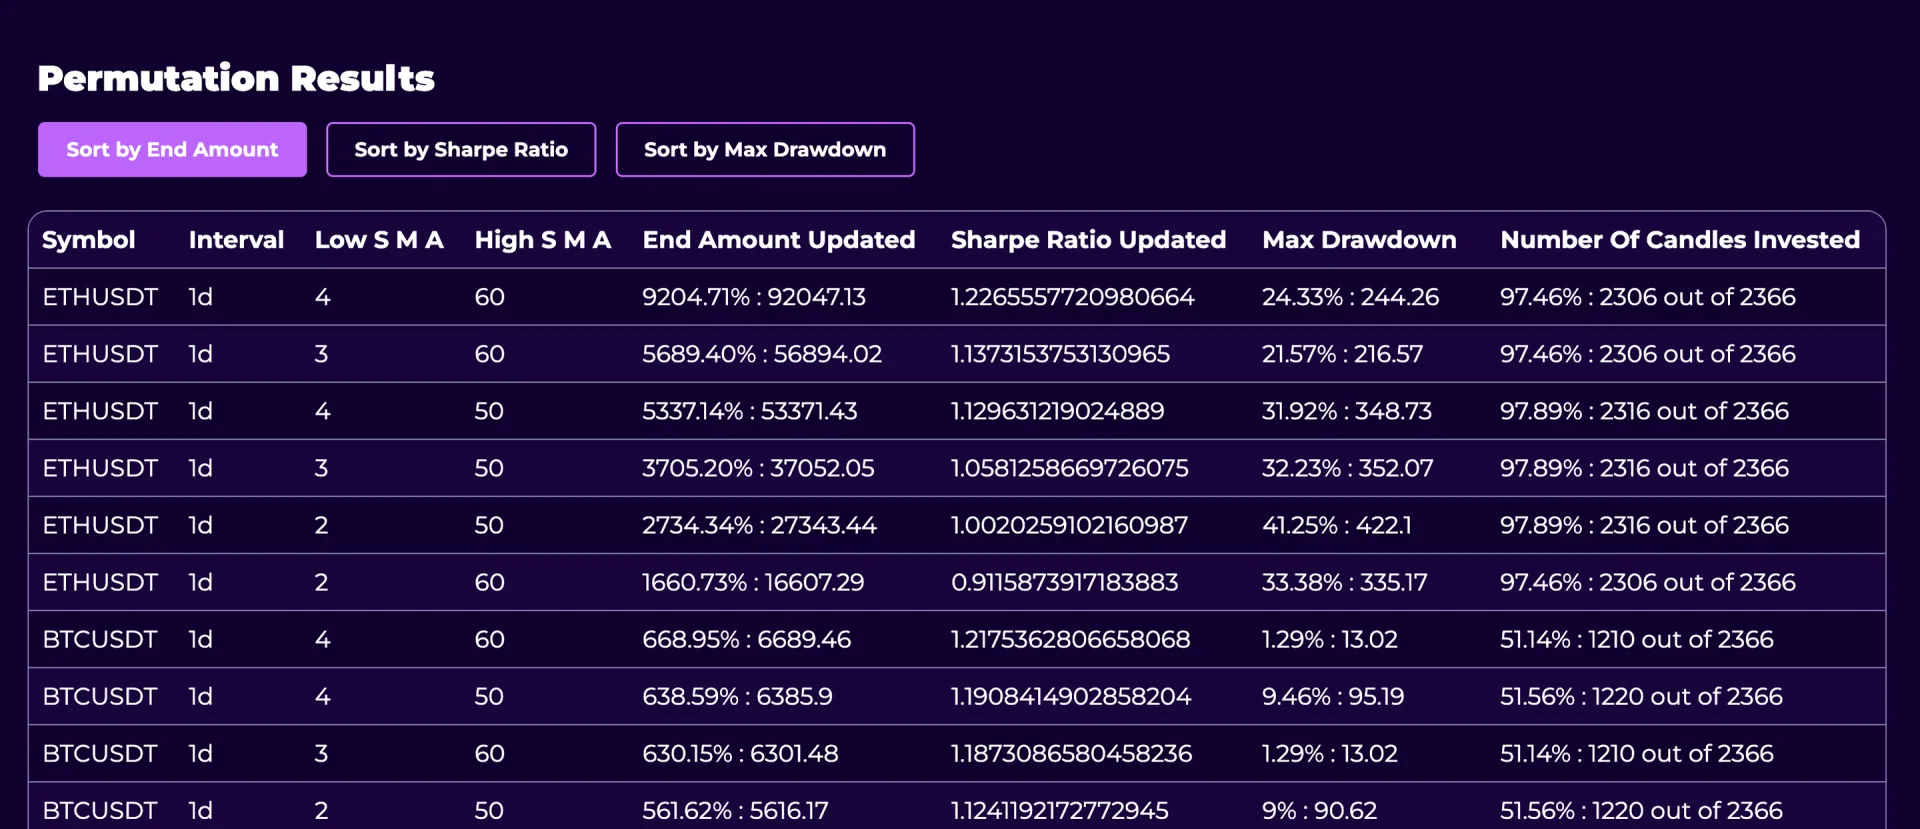Click ETHUSDT symbol in 9204.71% row
This screenshot has height=829, width=1920.
100,297
